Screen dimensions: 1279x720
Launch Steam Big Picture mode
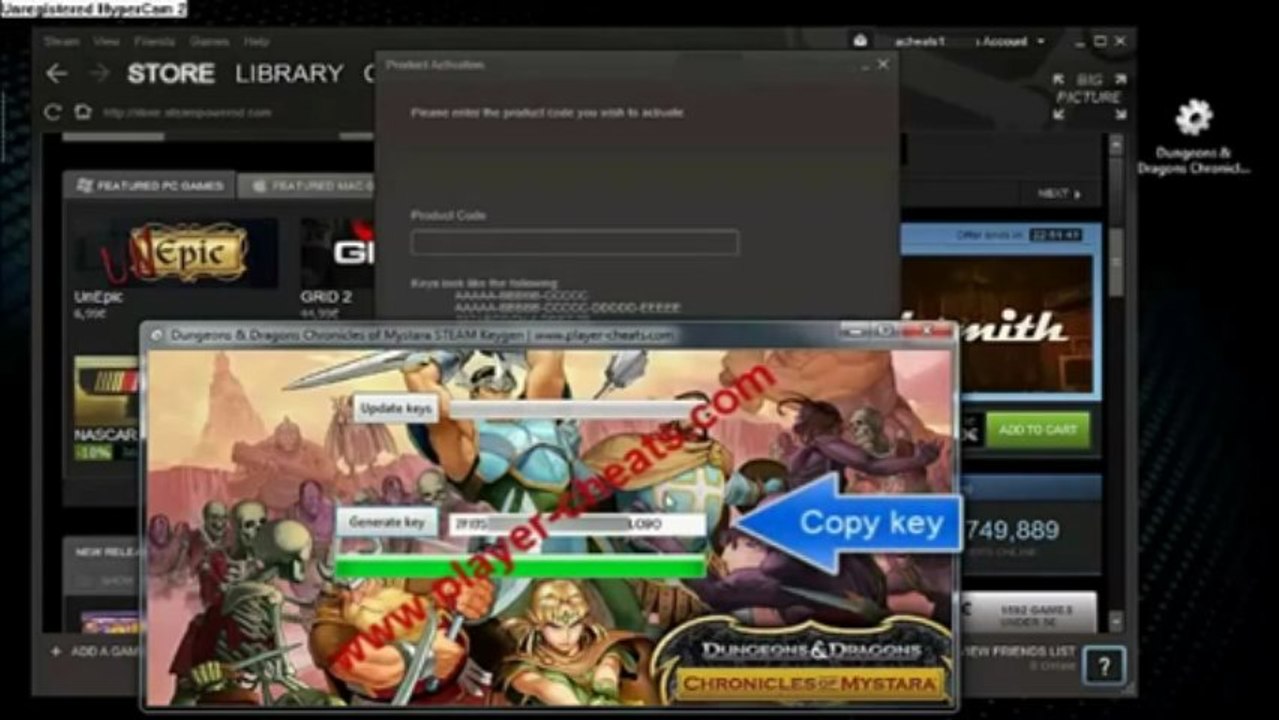[x=1089, y=96]
